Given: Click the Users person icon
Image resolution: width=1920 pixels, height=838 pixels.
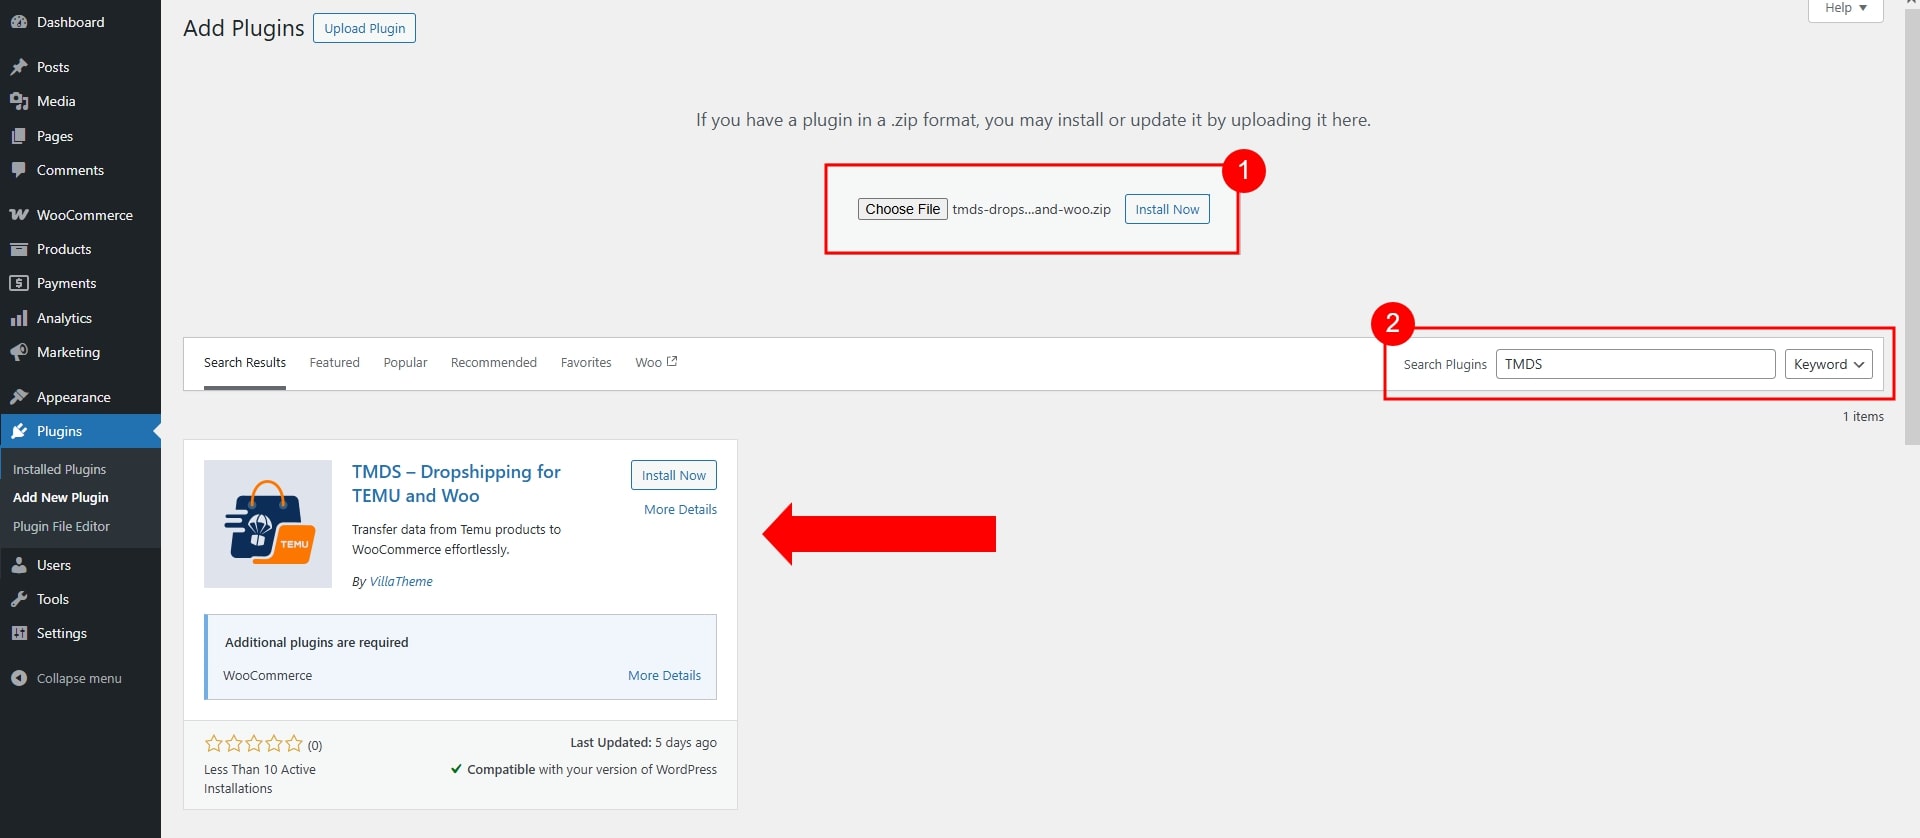Looking at the screenshot, I should [19, 565].
